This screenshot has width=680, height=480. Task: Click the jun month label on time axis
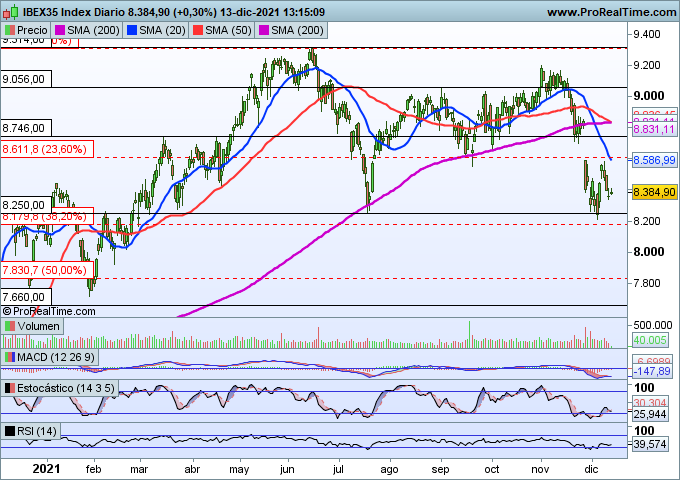(287, 470)
